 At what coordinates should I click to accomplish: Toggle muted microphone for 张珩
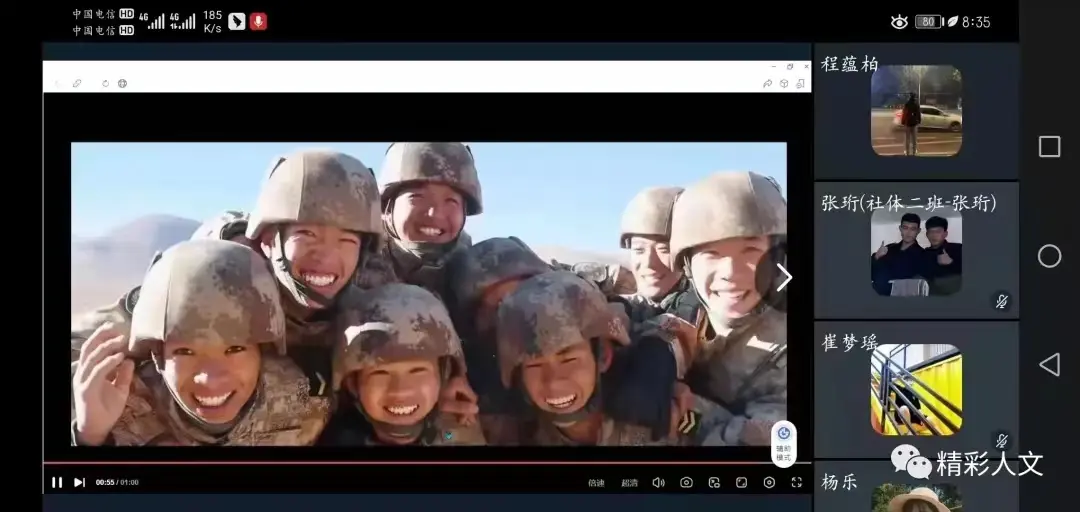click(1001, 301)
